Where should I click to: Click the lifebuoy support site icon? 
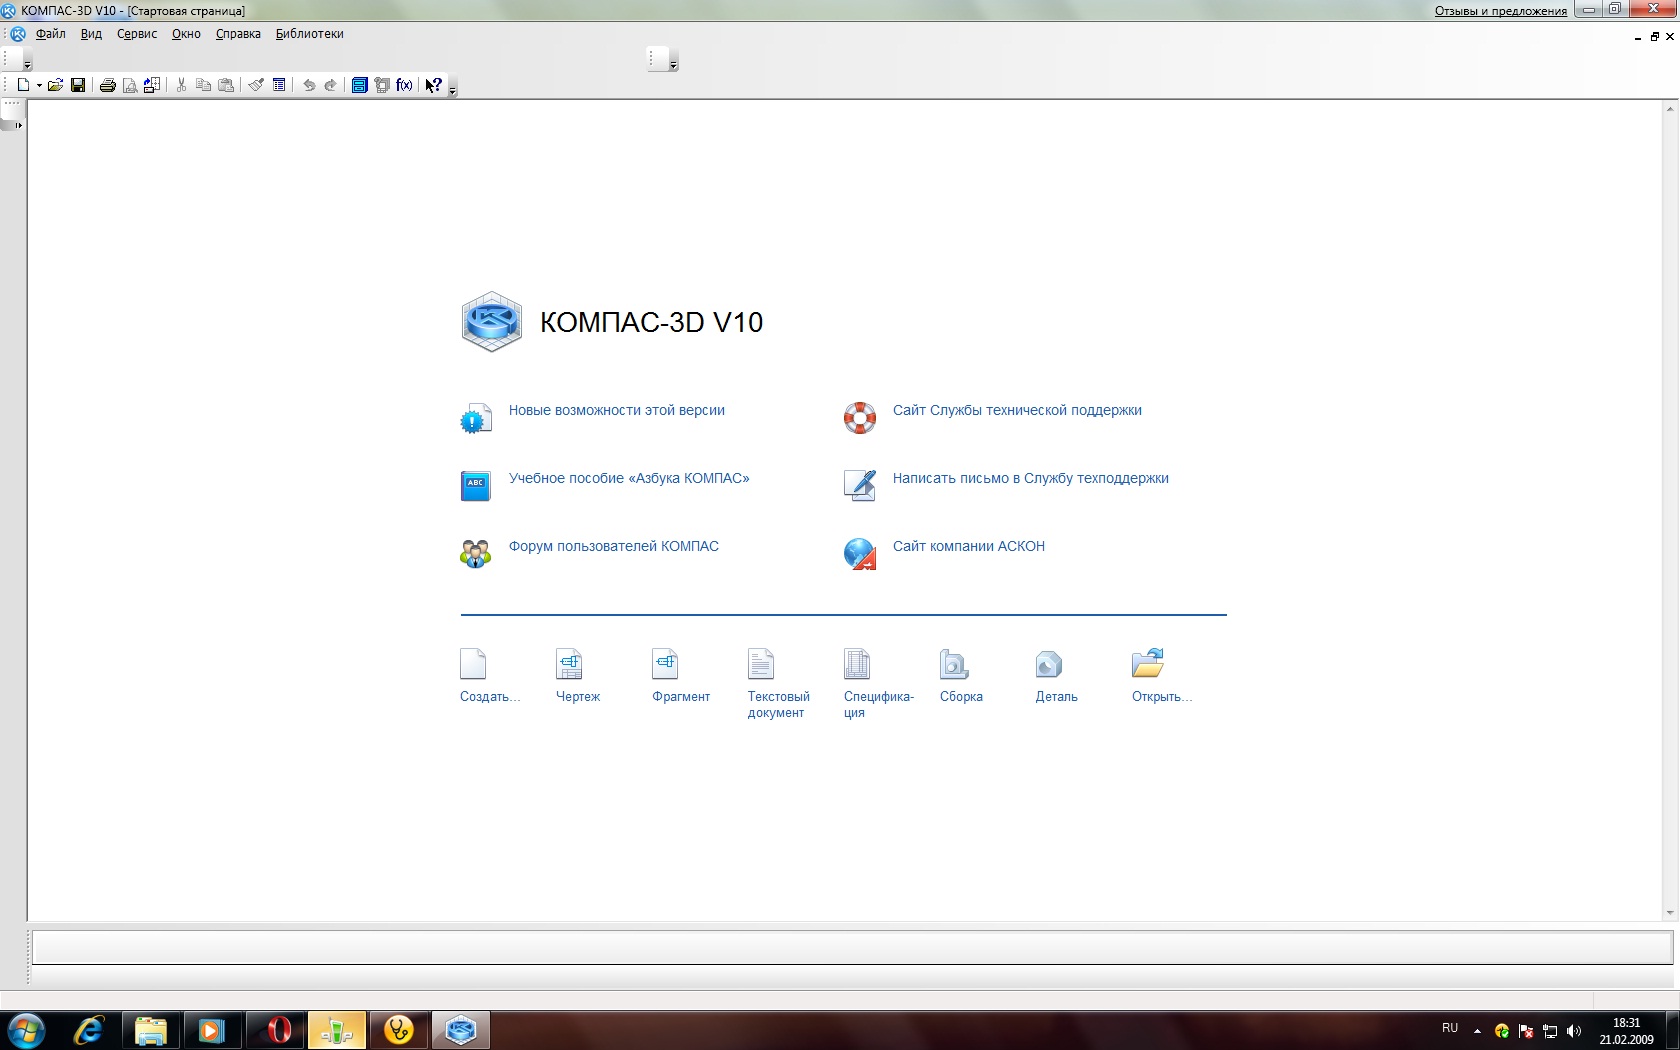click(860, 417)
